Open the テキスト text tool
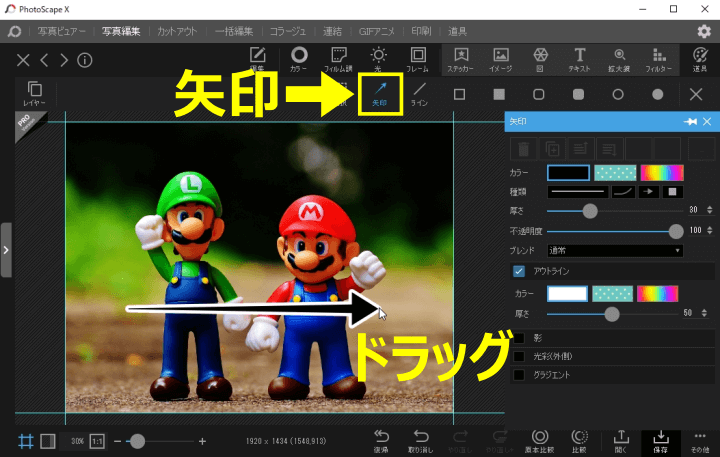Screen dimensions: 720x457 (x=579, y=59)
